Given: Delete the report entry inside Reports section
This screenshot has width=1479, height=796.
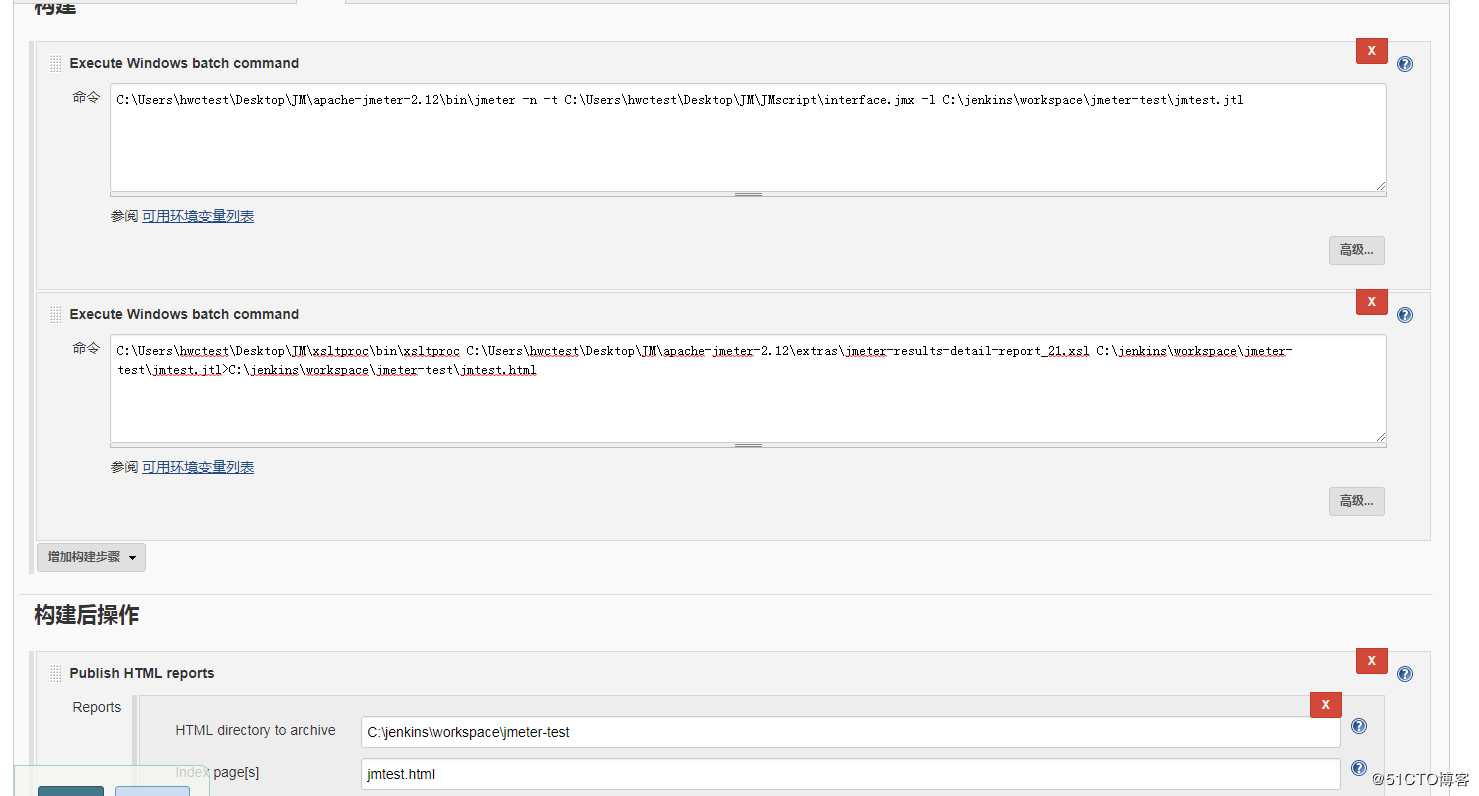Looking at the screenshot, I should (1325, 705).
